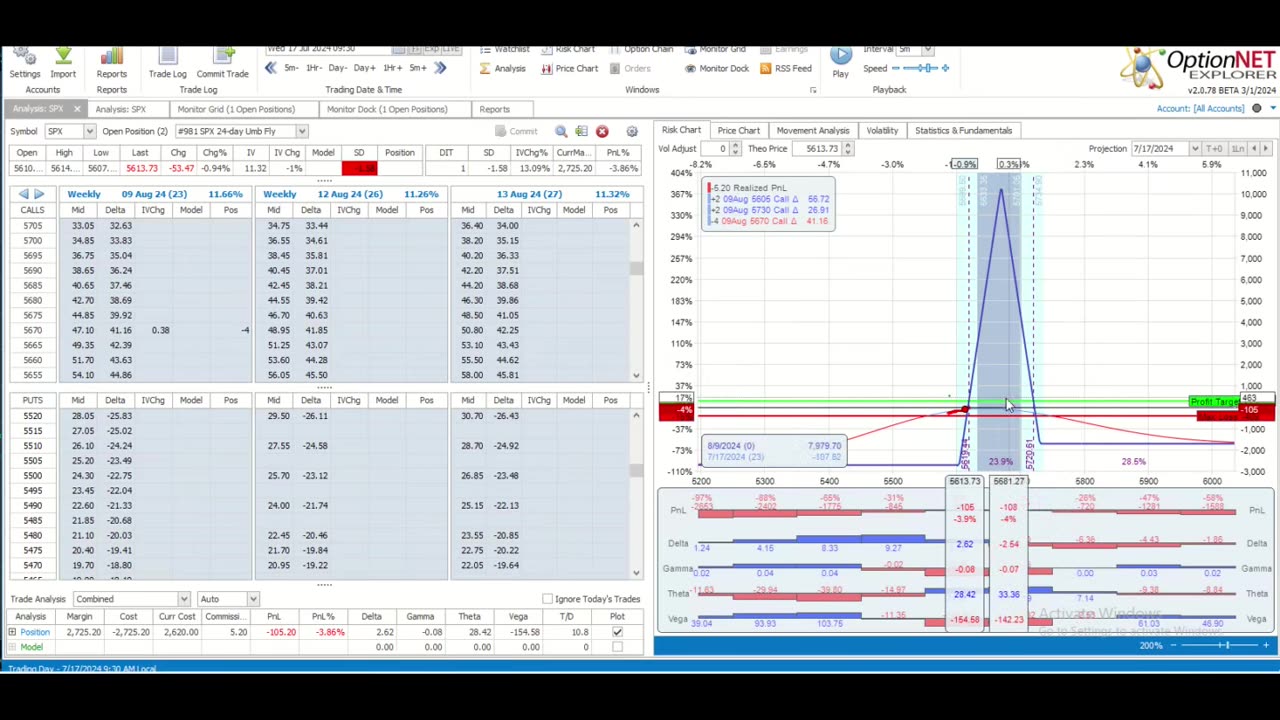Select the Price Chart tab in the chart panel
Image resolution: width=1280 pixels, height=720 pixels.
click(x=738, y=130)
